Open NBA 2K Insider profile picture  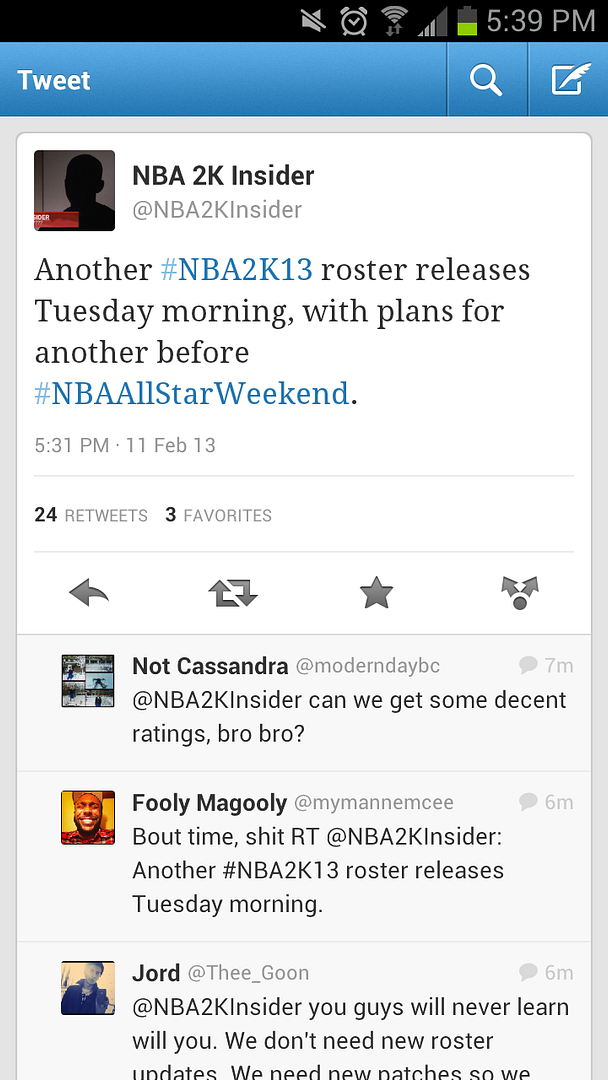point(74,190)
